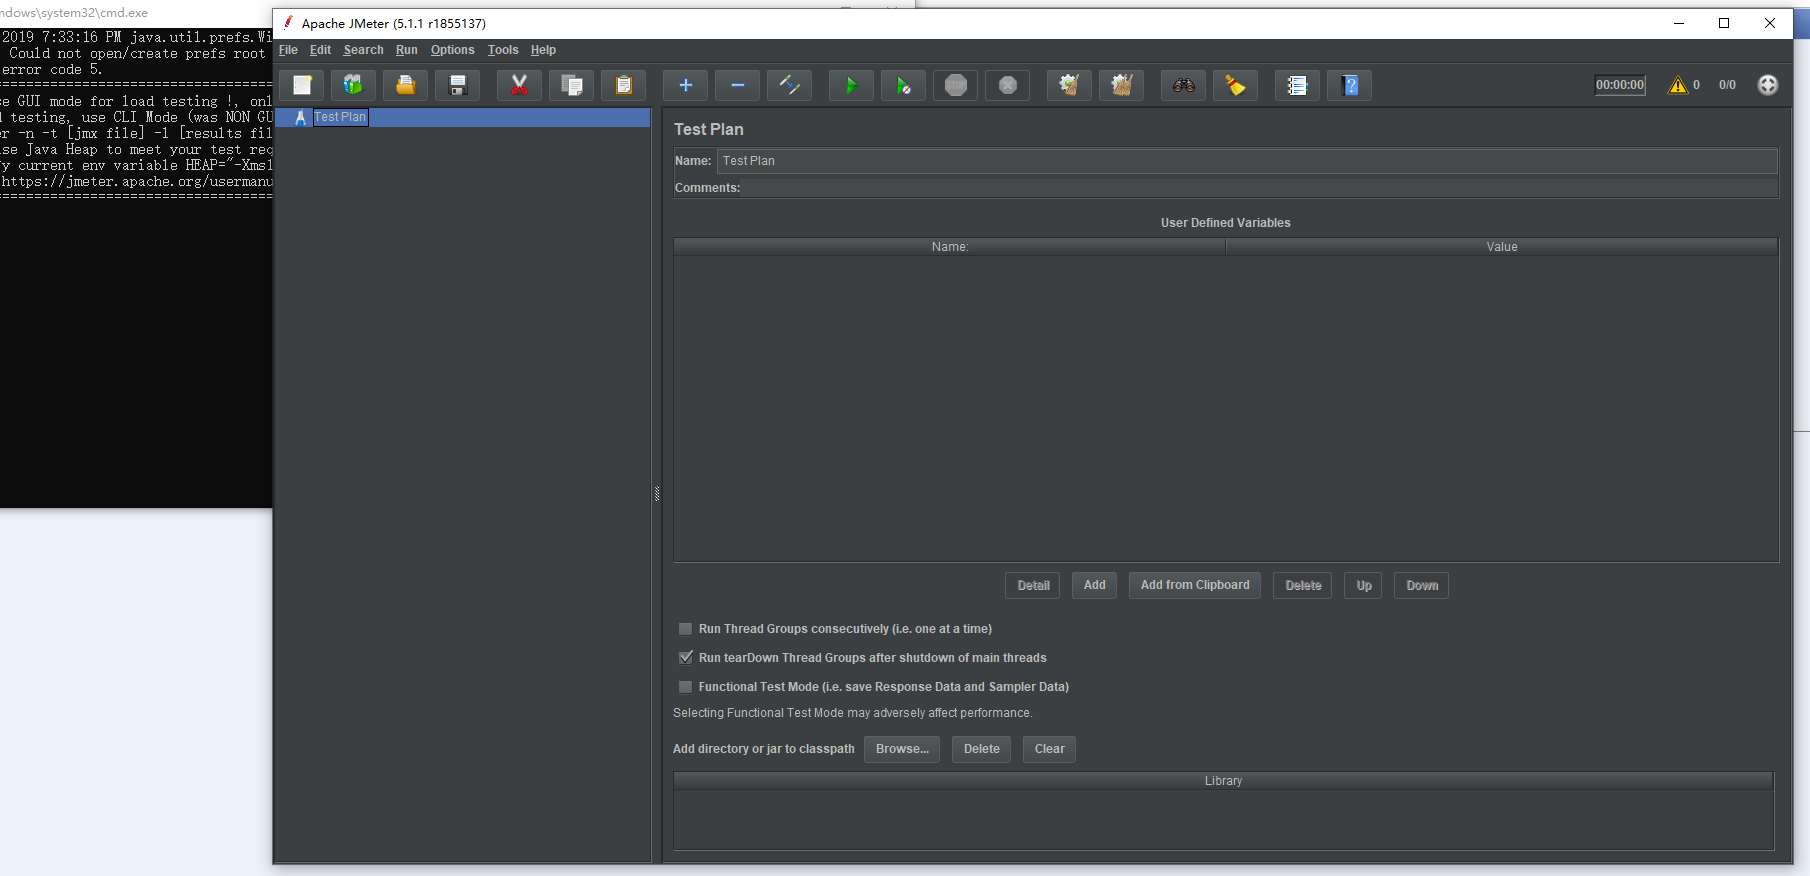Screen dimensions: 1810x876
Task: Click the remote engine status icon
Action: pos(1768,85)
